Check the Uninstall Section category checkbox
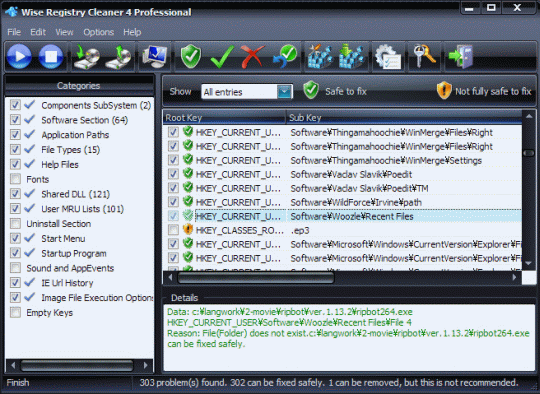Image resolution: width=540 pixels, height=394 pixels. 15,224
